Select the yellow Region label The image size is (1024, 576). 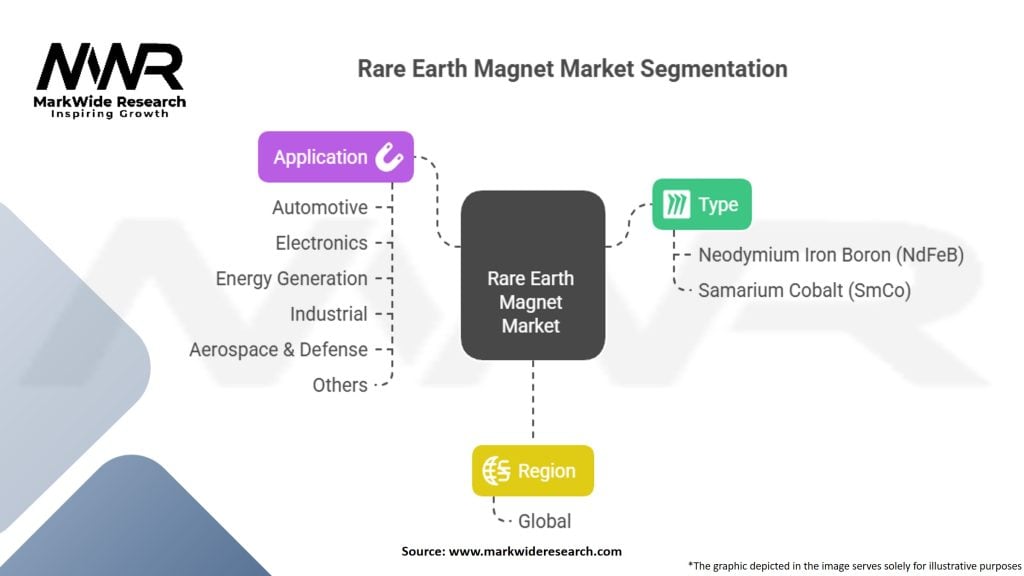tap(546, 471)
